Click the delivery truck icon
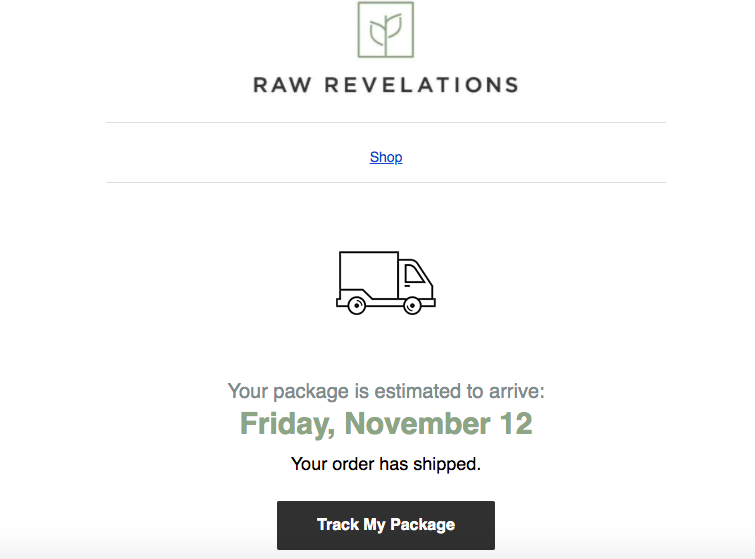Image resolution: width=755 pixels, height=559 pixels. pos(385,283)
